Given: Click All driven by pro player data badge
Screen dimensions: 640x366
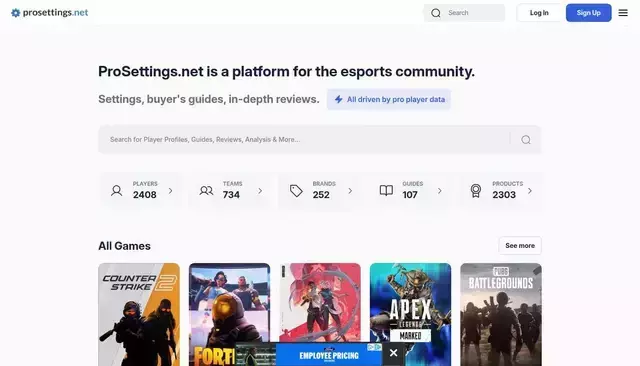Looking at the screenshot, I should pos(389,100).
